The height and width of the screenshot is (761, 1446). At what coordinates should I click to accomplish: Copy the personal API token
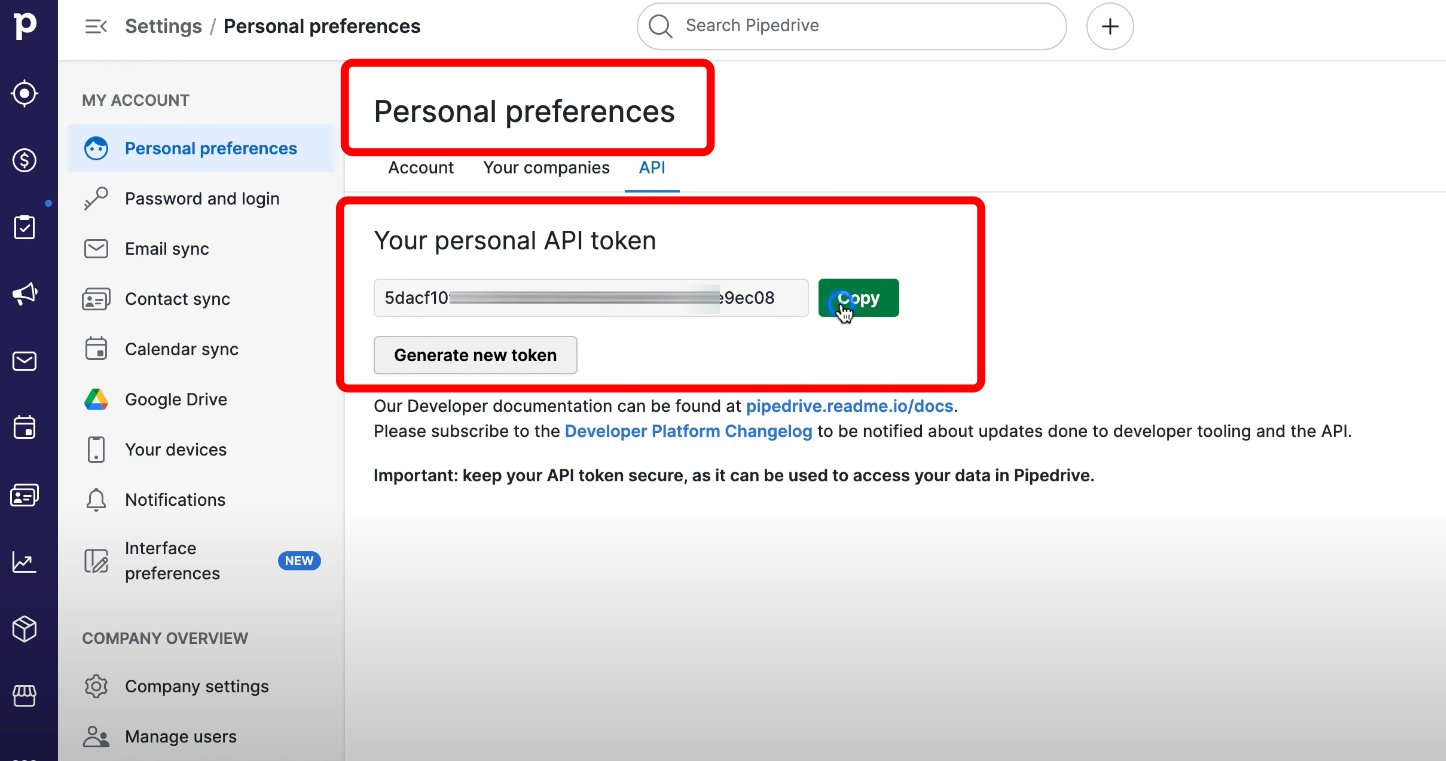(x=858, y=297)
